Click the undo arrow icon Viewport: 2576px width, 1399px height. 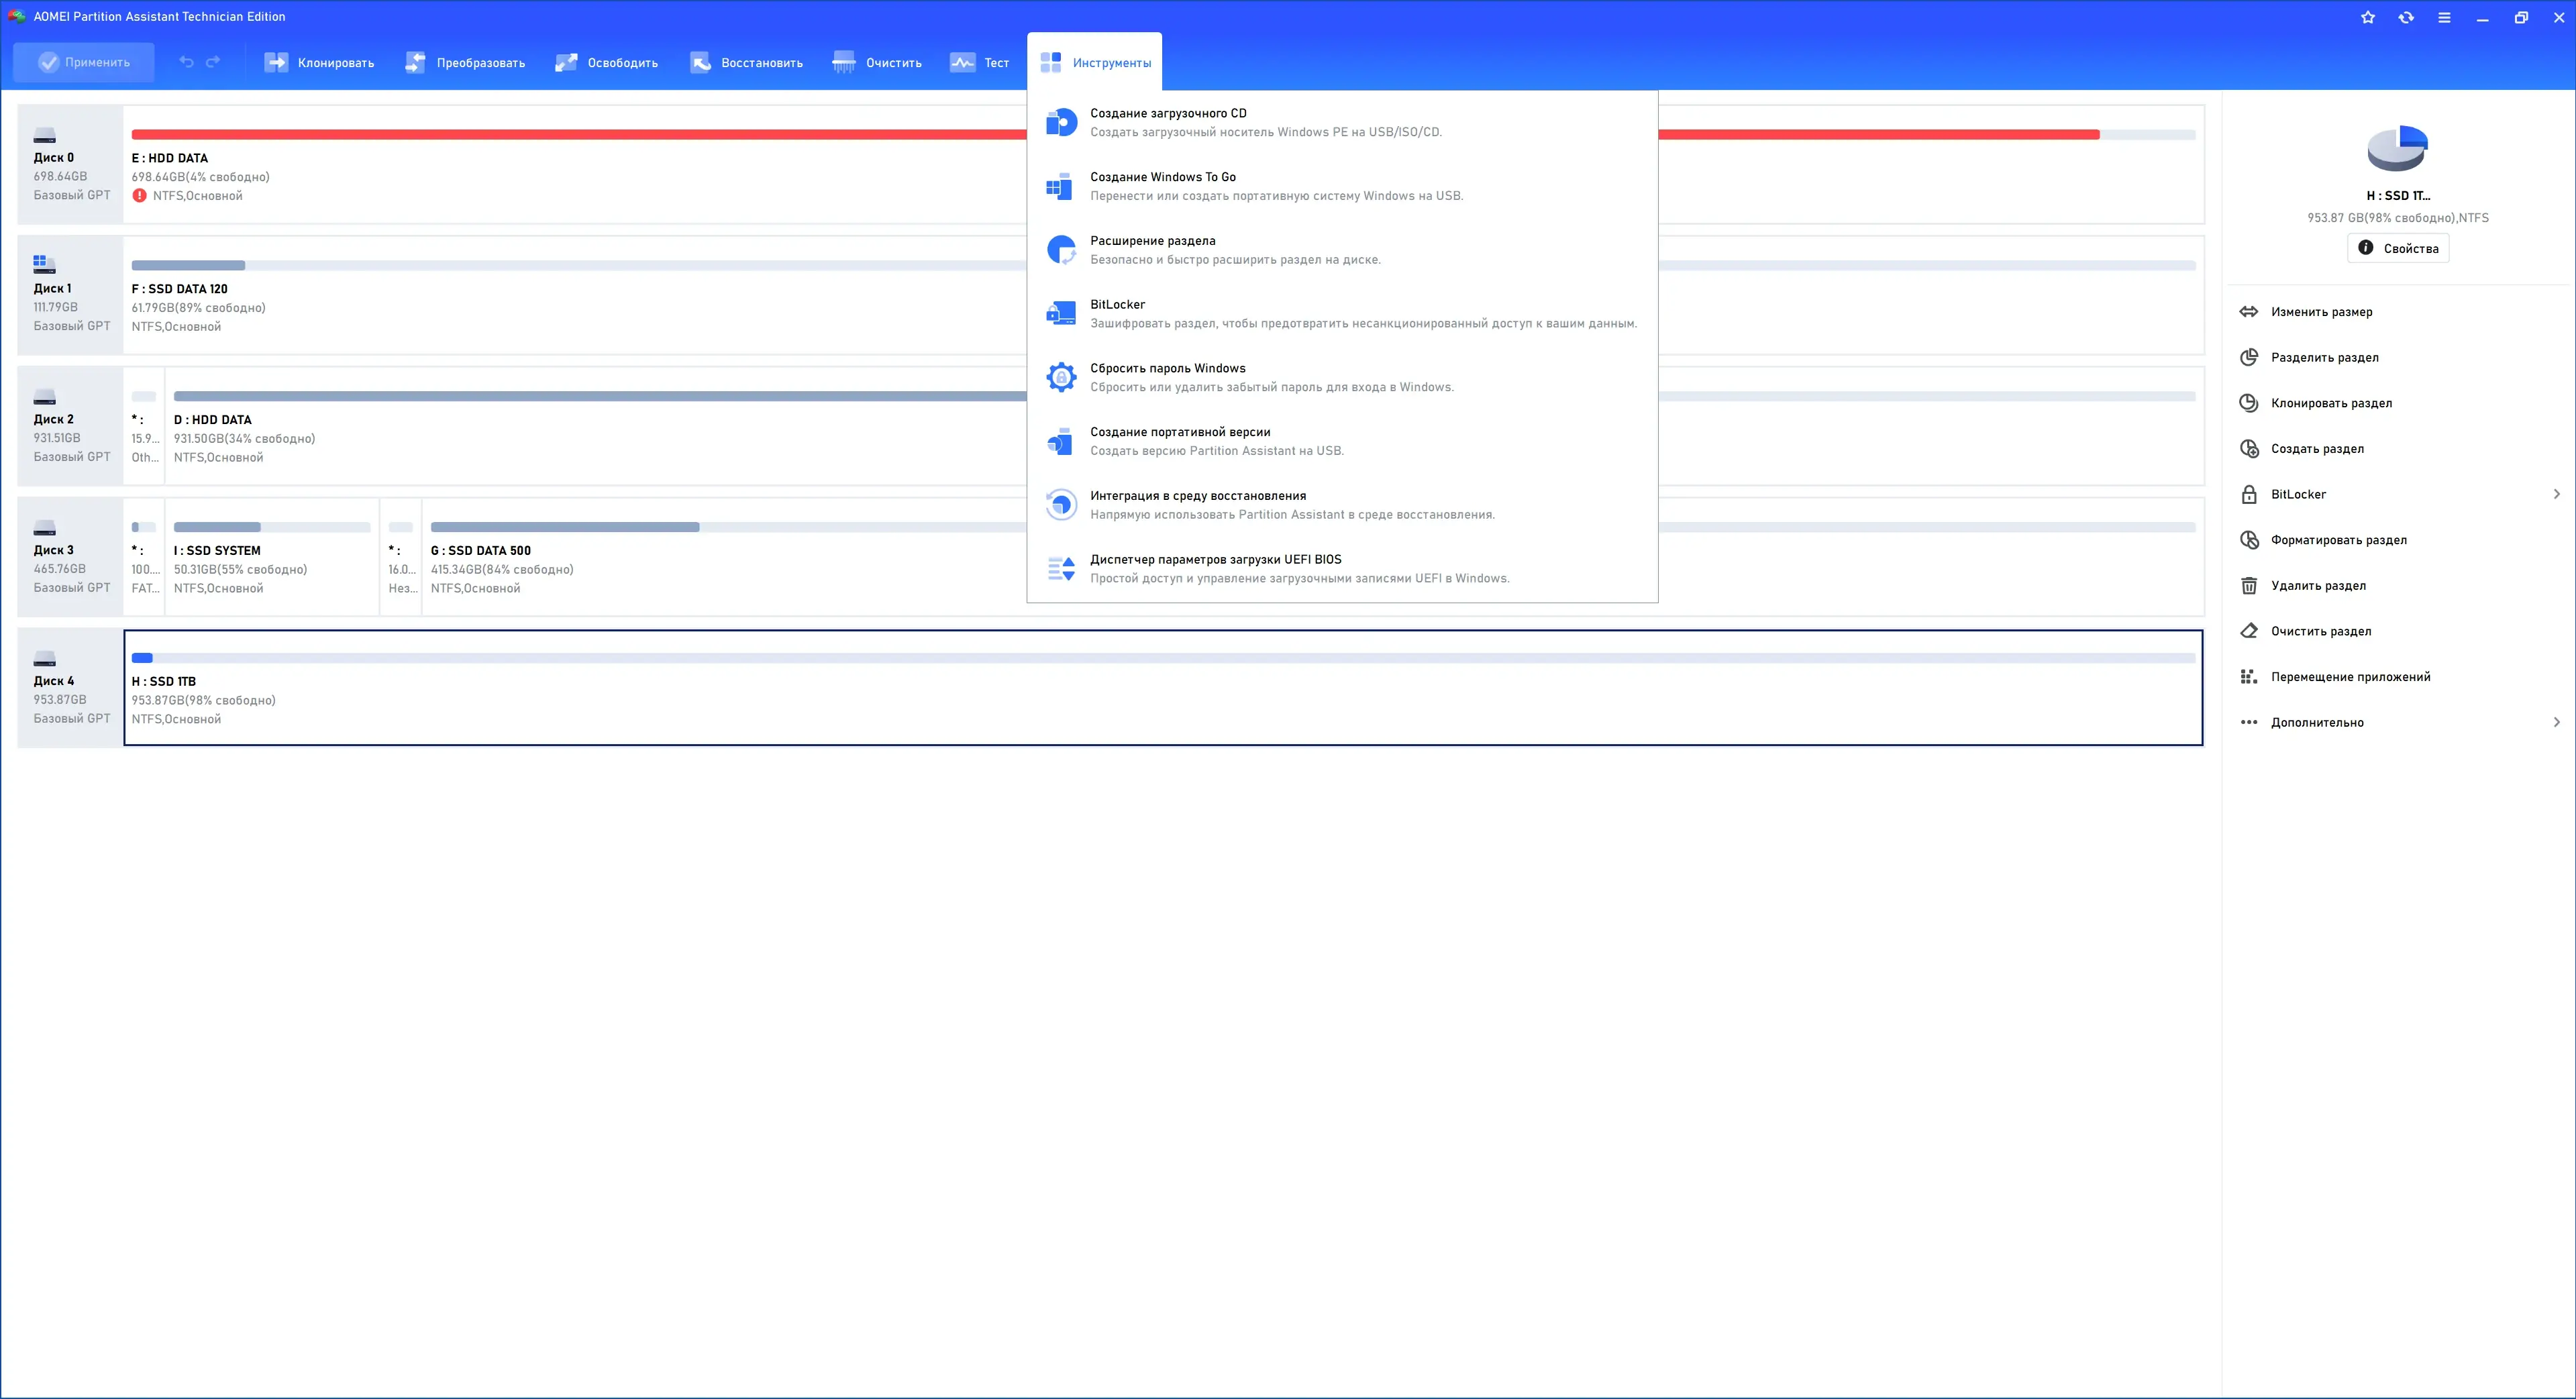(186, 62)
